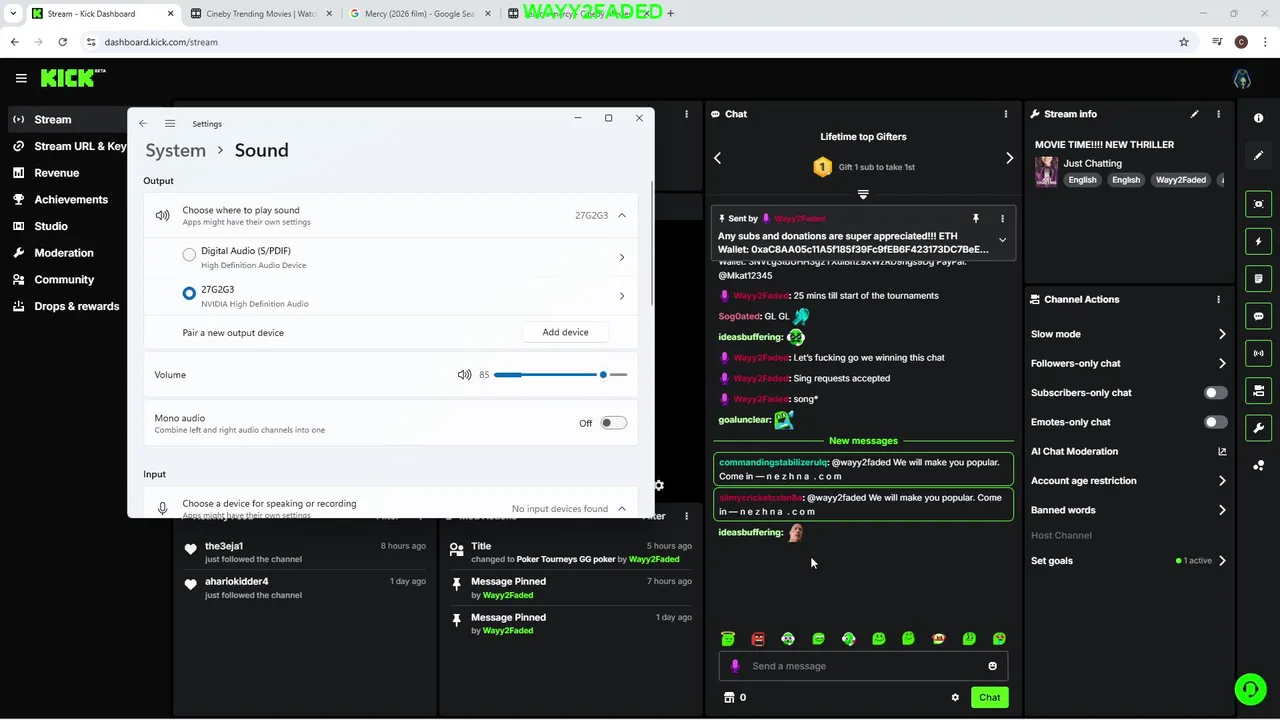Collapse Choose a device for speaking section
1280x720 pixels.
621,509
